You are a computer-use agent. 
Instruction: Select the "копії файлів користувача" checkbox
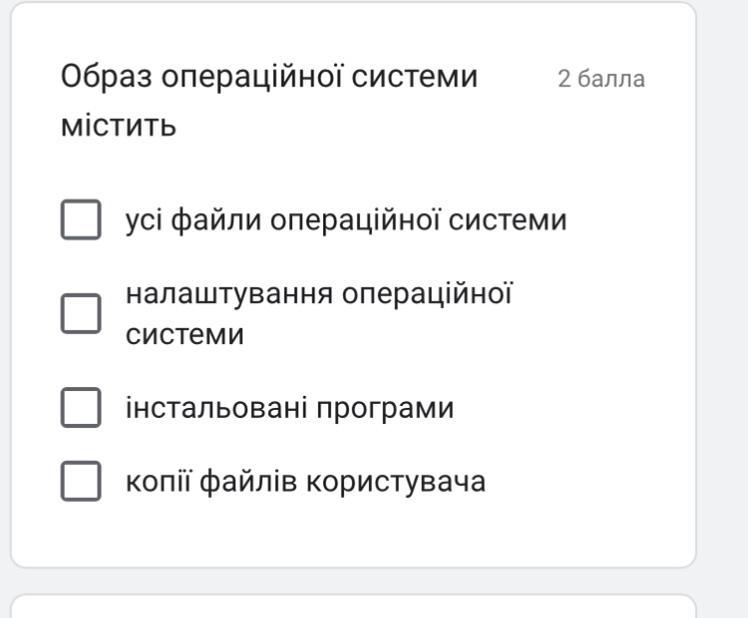coord(81,481)
